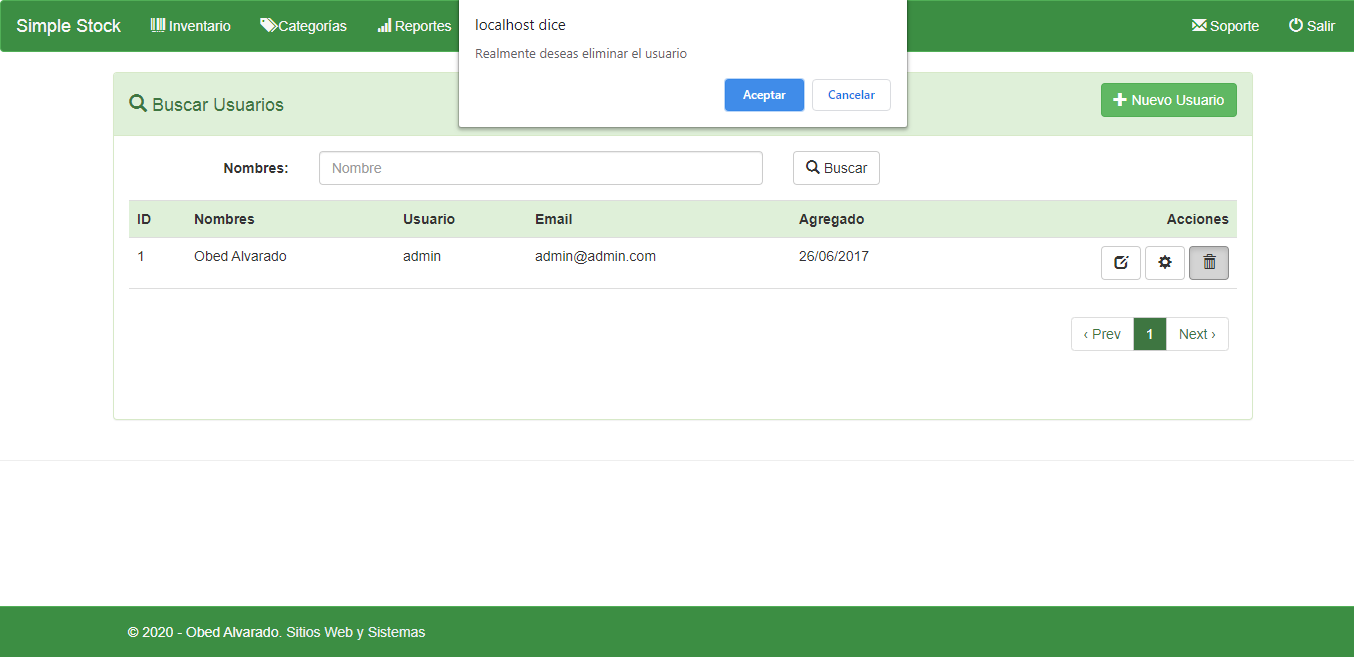
Task: Click the trash icon to delete user admin
Action: (1209, 263)
